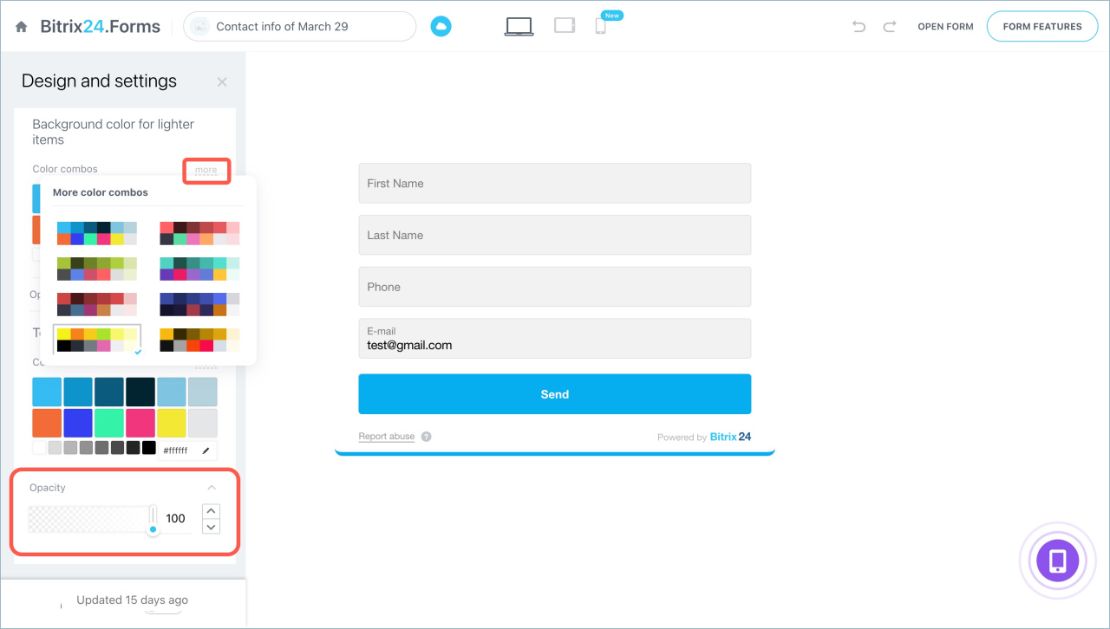Select the blue-orange color combo thumbnail

coord(97,233)
